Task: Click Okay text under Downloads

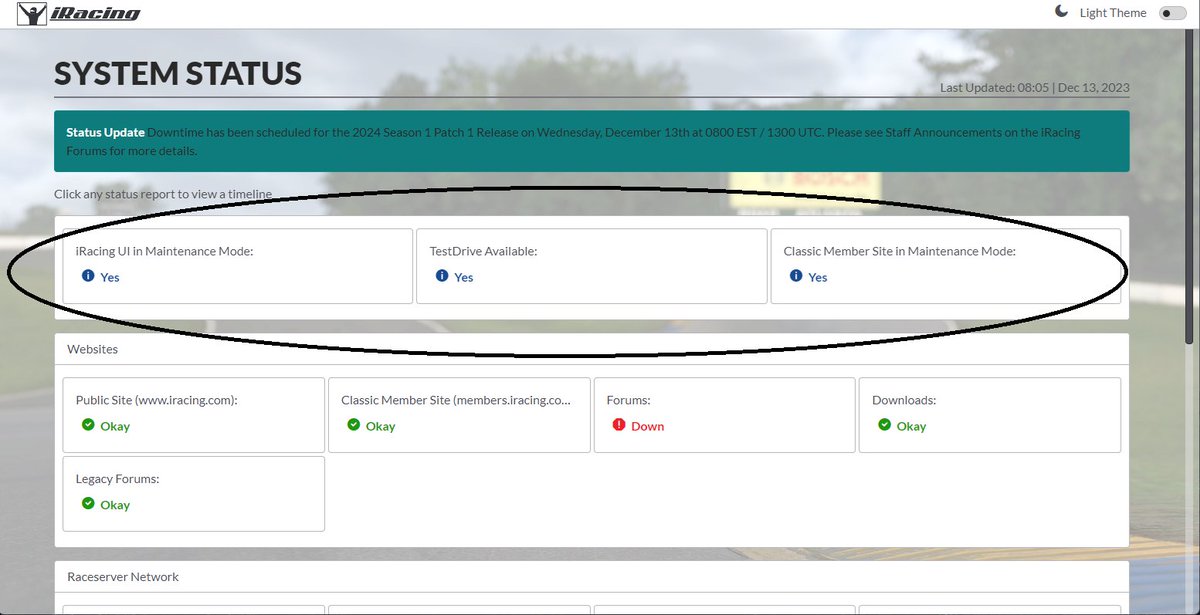Action: tap(911, 426)
